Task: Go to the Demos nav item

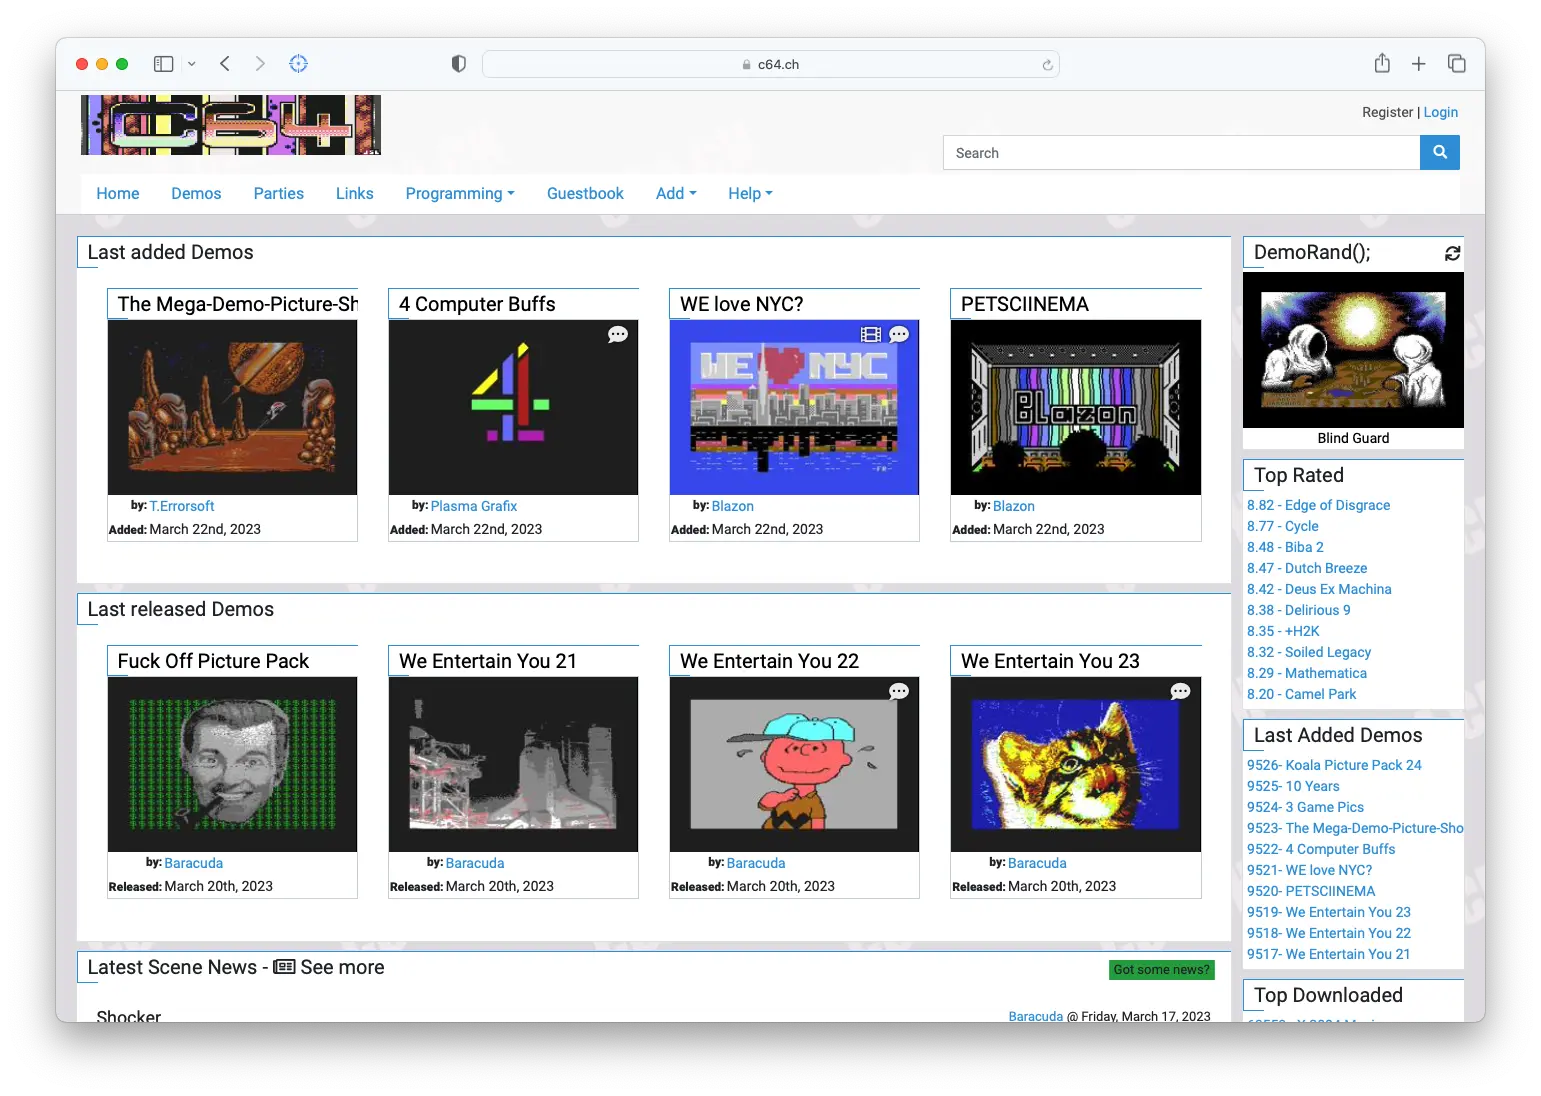Action: (196, 194)
